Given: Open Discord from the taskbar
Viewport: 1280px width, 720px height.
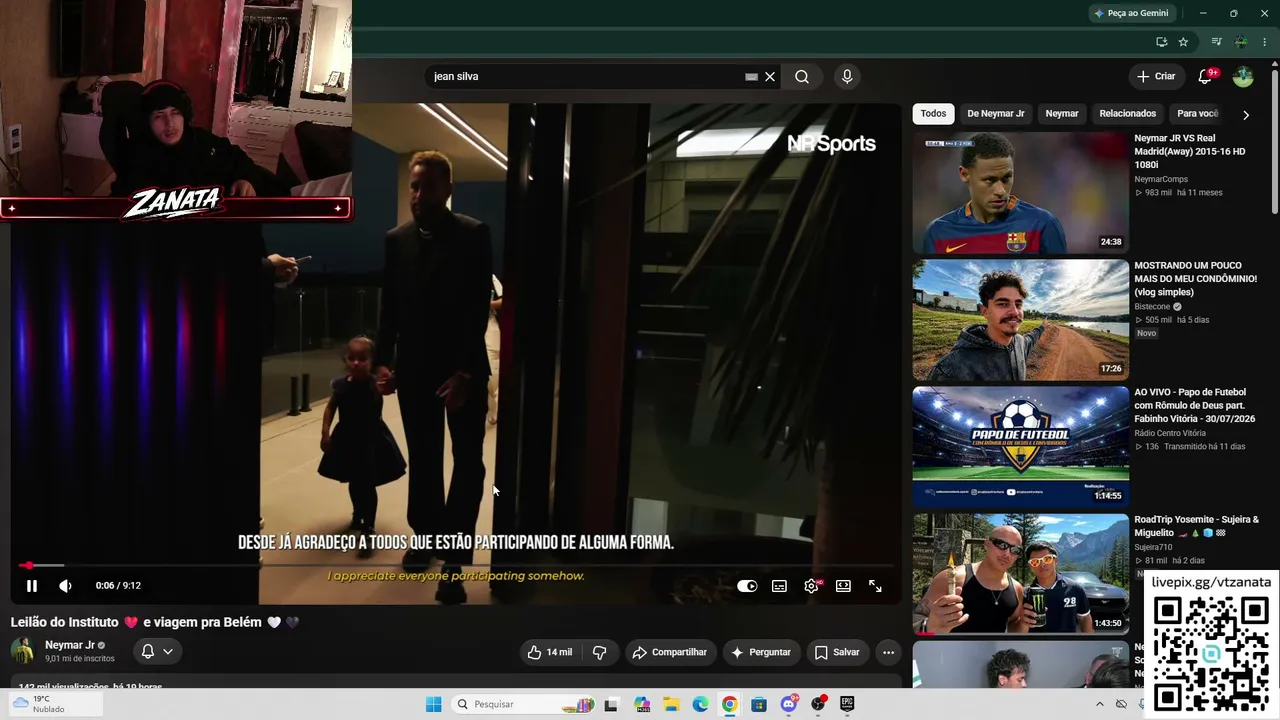Looking at the screenshot, I should click(x=789, y=704).
